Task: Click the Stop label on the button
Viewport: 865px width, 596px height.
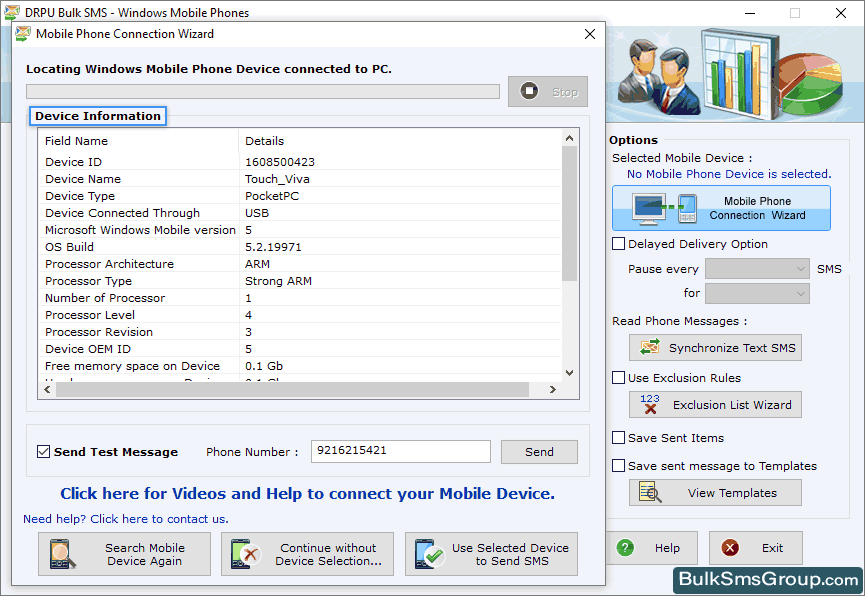Action: 565,92
